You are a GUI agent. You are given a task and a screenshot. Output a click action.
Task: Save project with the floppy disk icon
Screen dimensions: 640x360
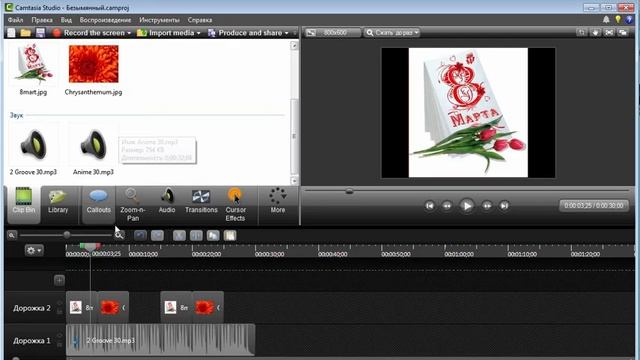coord(40,33)
